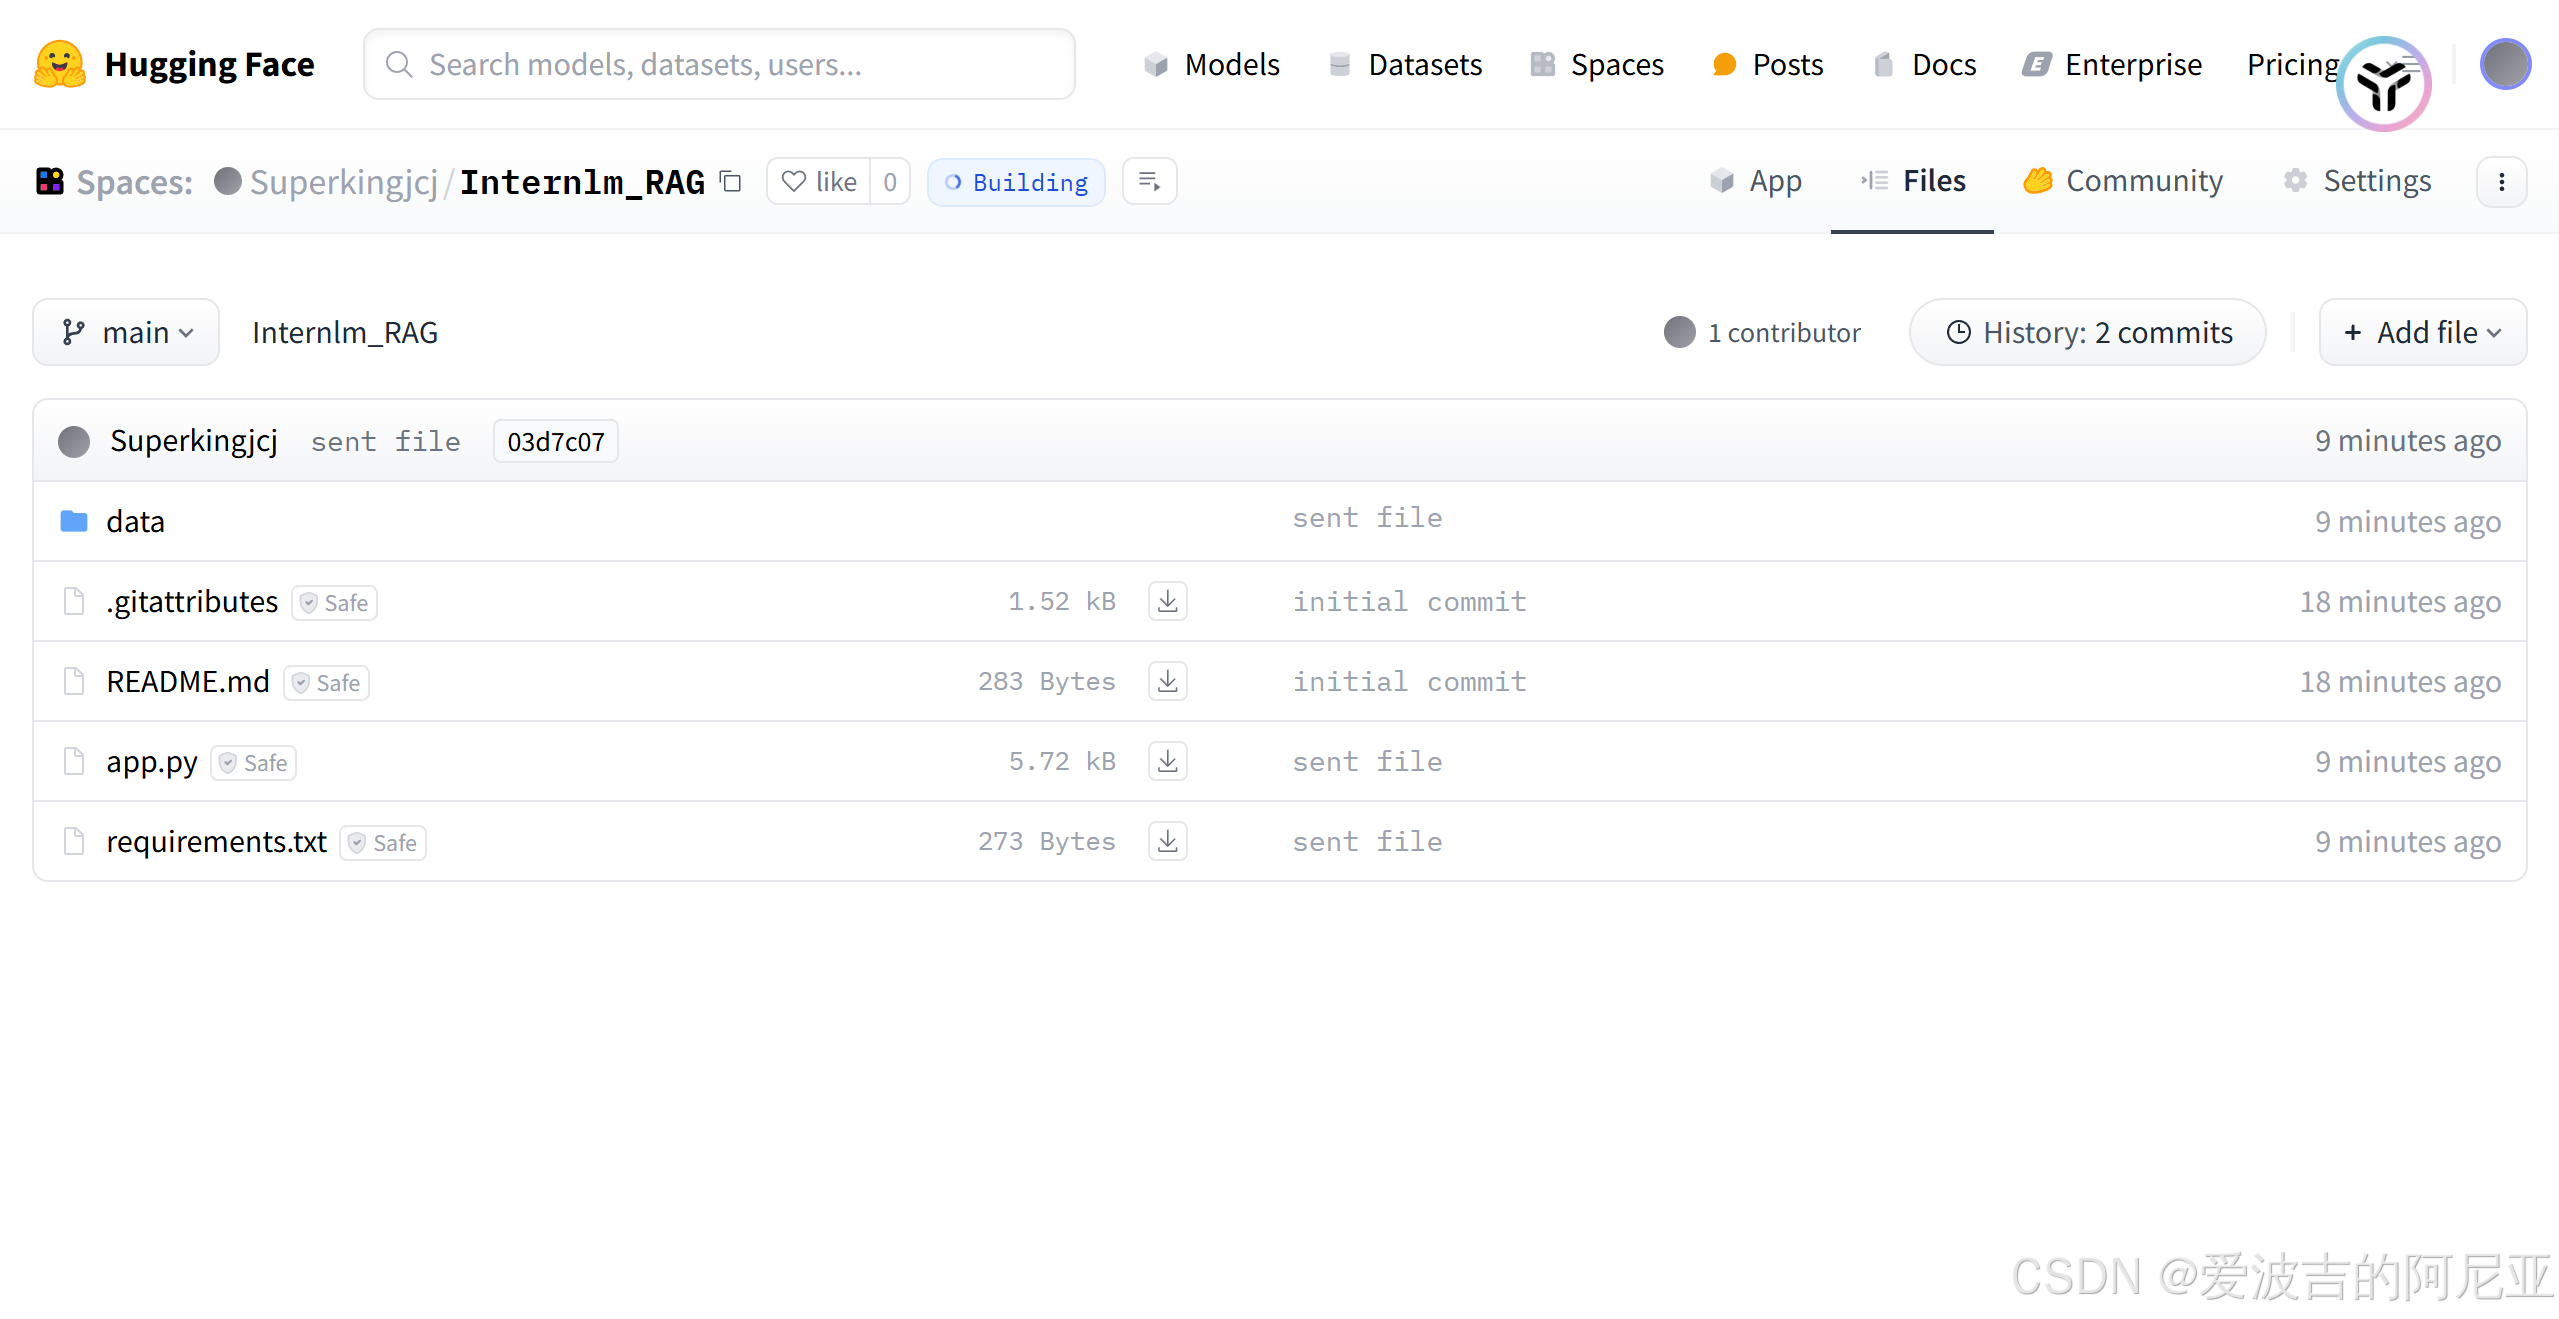Screen dimensions: 2559x1319
Task: Click the search models input field
Action: click(720, 64)
